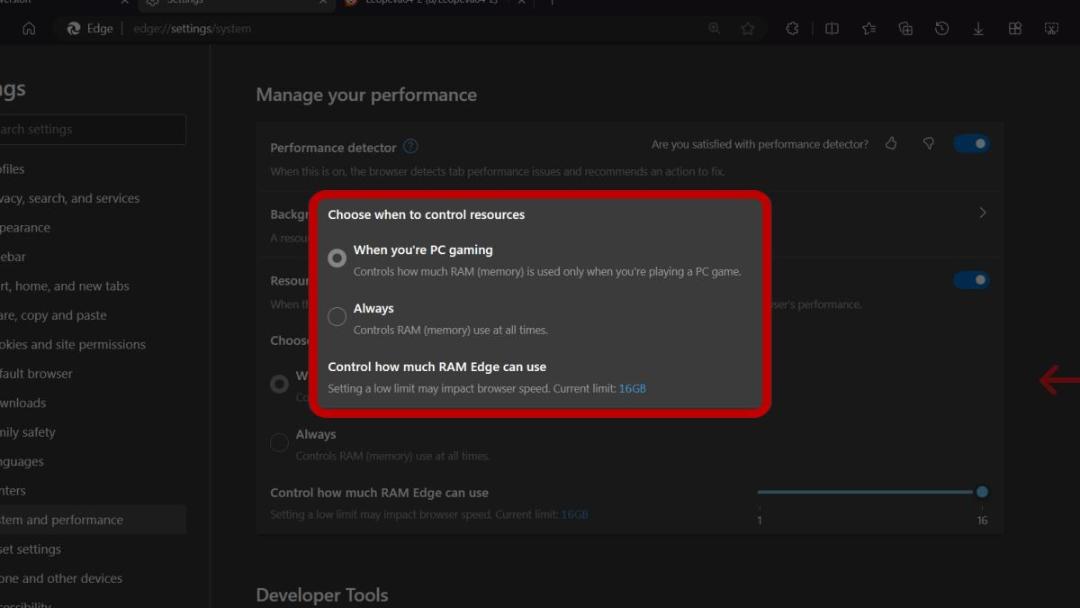Toggle the Resource controls switch
The image size is (1080, 608).
click(972, 280)
